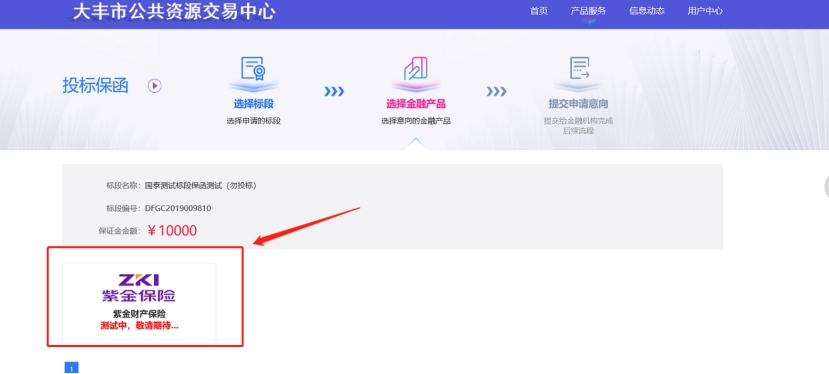
Task: Click the ZKI 紫金保险 logo
Action: [139, 288]
